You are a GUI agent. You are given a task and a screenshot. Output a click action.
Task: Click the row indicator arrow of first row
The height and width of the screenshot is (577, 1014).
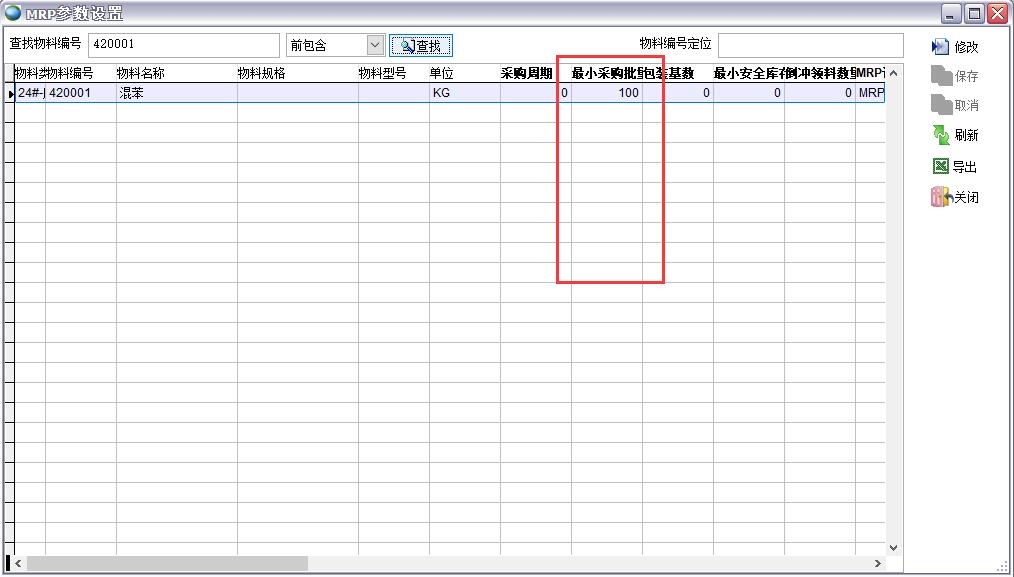(x=10, y=93)
